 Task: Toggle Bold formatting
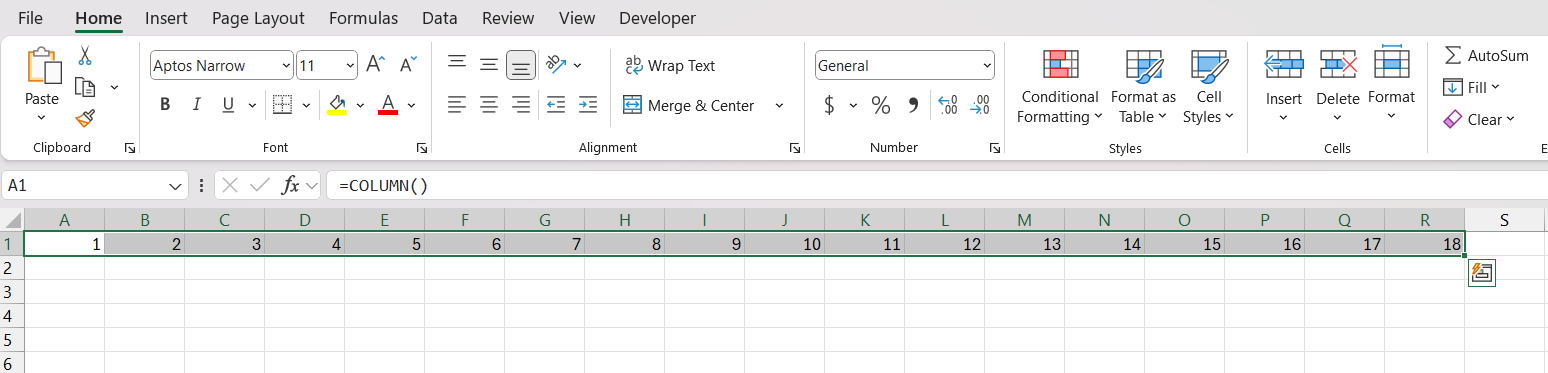[x=165, y=105]
